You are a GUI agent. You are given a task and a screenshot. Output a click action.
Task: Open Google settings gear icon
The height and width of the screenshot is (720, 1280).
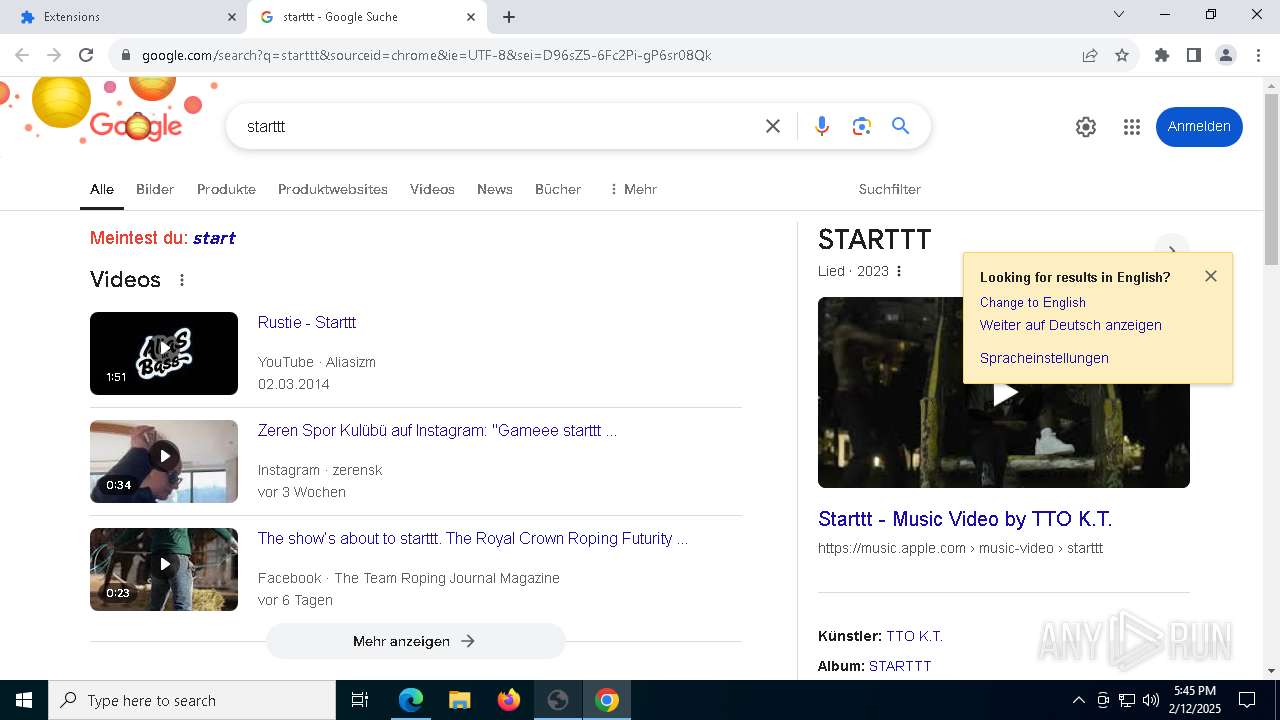click(x=1086, y=127)
